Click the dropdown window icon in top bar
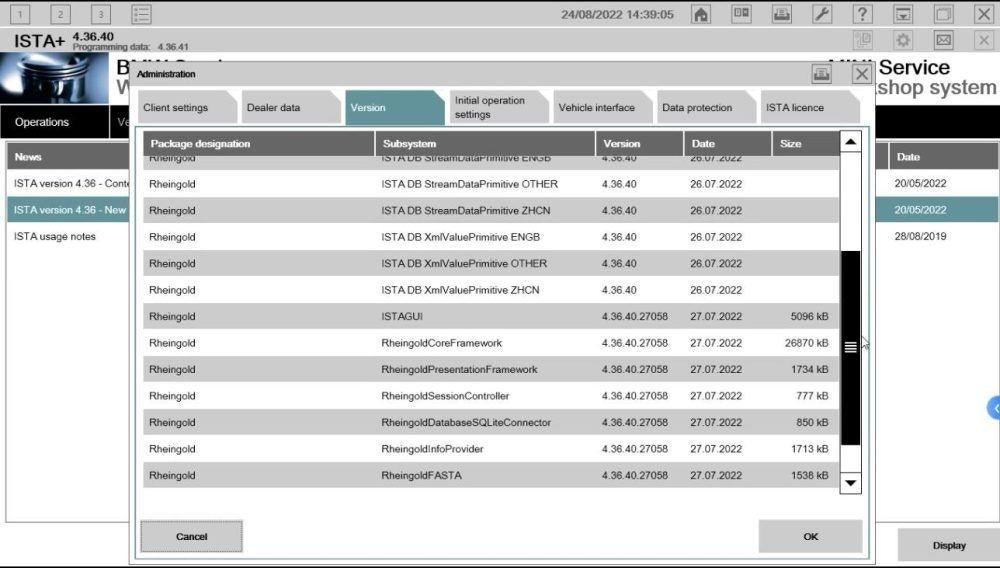1000x568 pixels. [903, 14]
